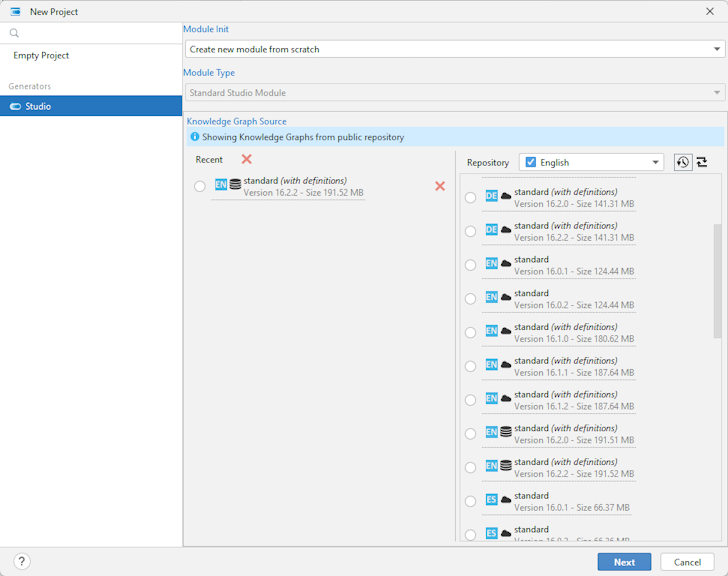Select DE Version 16.2.2 radio button
The image size is (728, 576).
(471, 231)
